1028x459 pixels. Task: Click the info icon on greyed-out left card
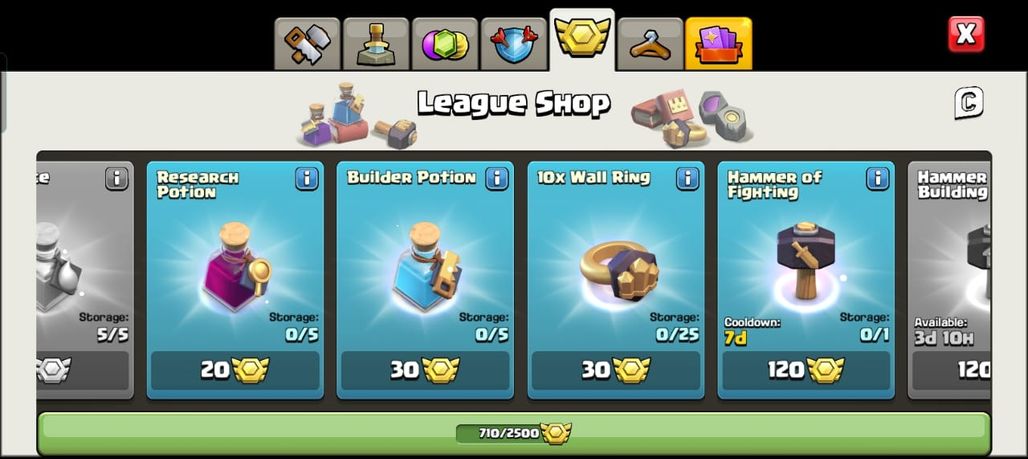(116, 178)
